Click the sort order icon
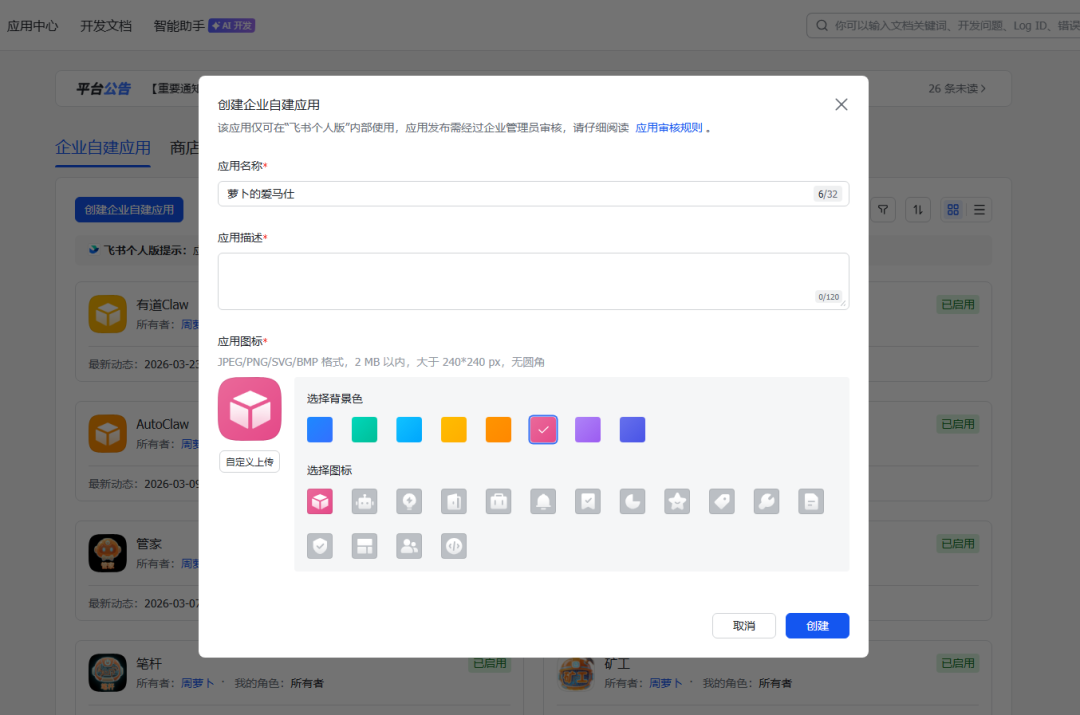The image size is (1080, 715). (x=918, y=209)
